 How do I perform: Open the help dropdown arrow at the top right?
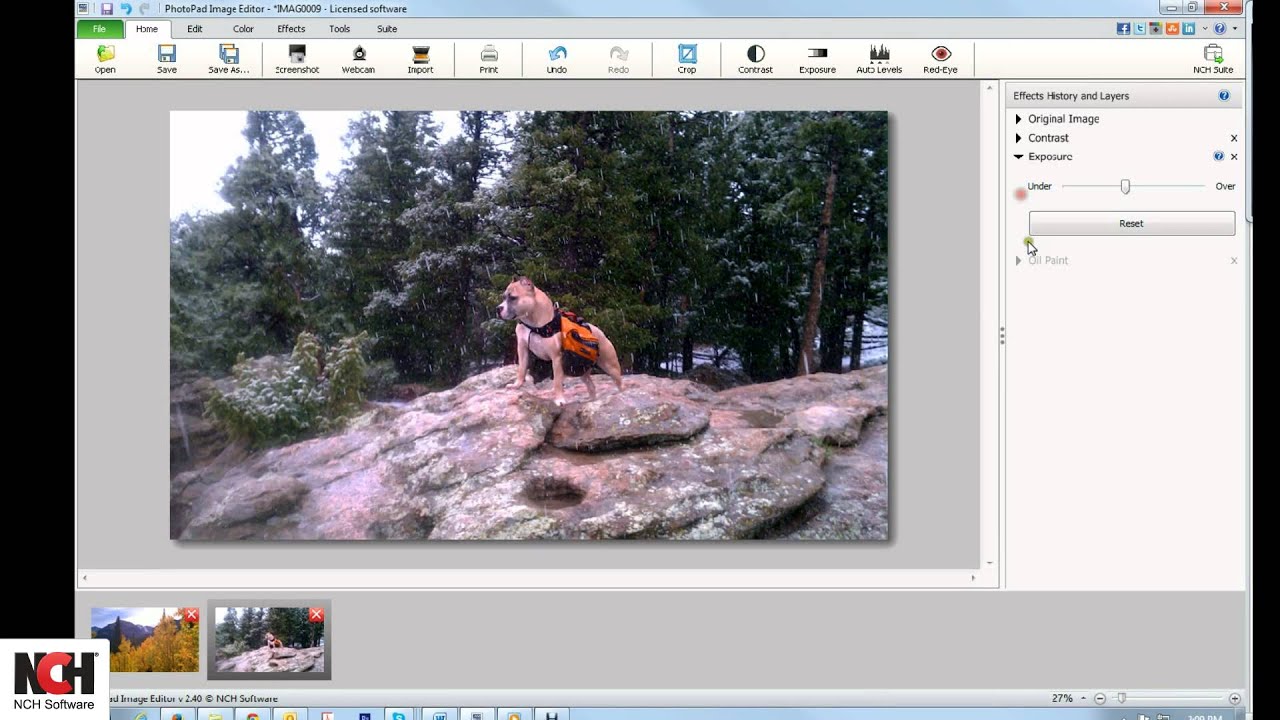(1234, 29)
